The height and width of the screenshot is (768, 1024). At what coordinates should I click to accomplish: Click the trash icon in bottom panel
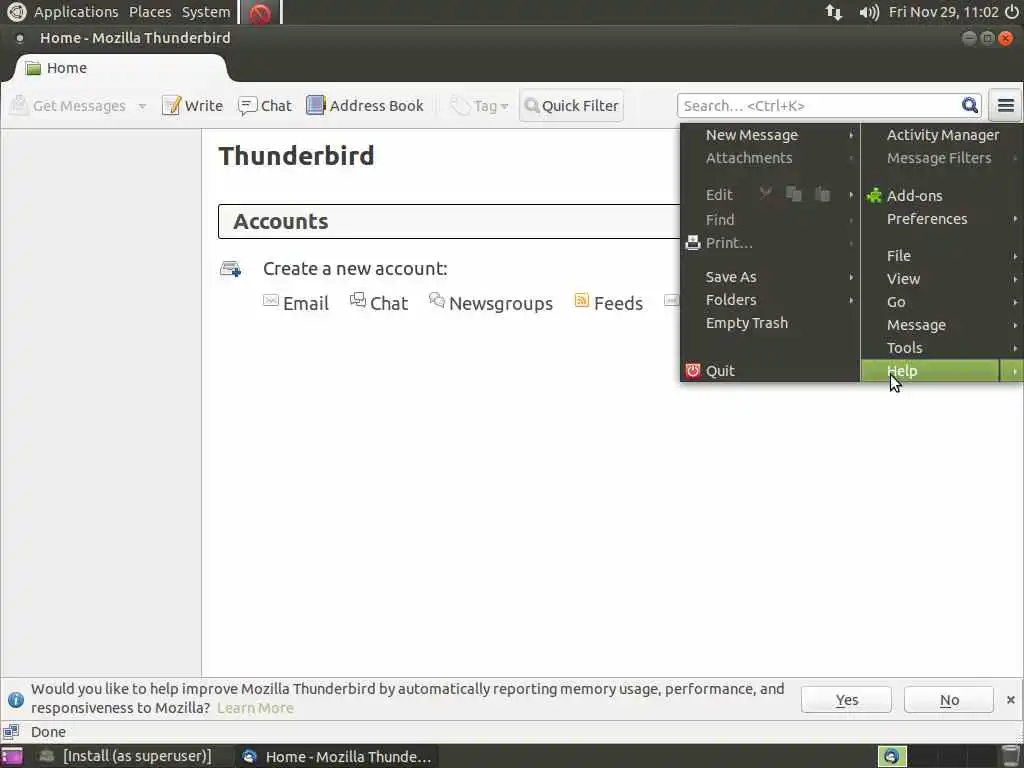(x=1010, y=756)
